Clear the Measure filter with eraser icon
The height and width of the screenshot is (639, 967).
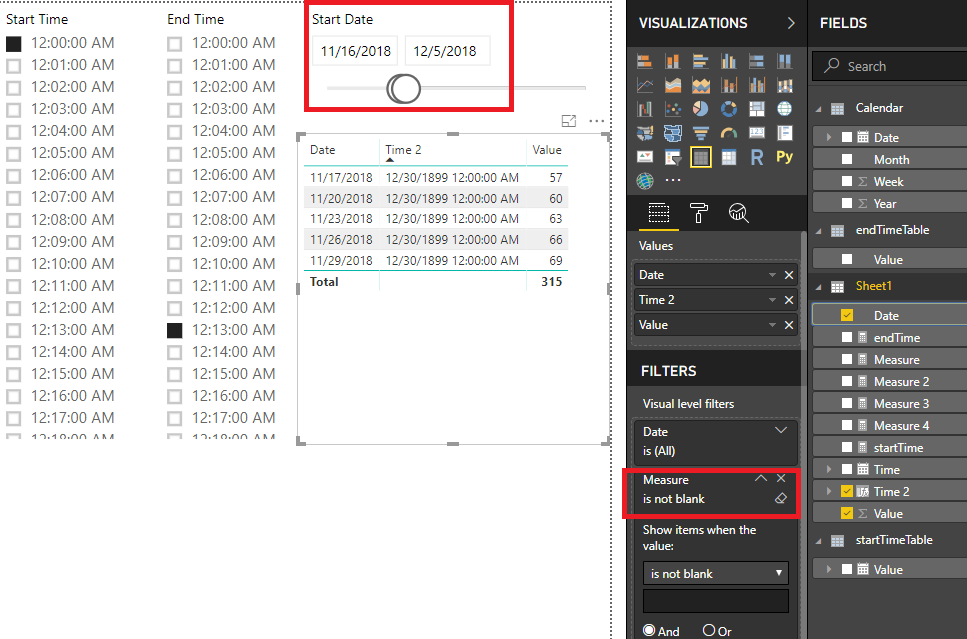point(781,498)
